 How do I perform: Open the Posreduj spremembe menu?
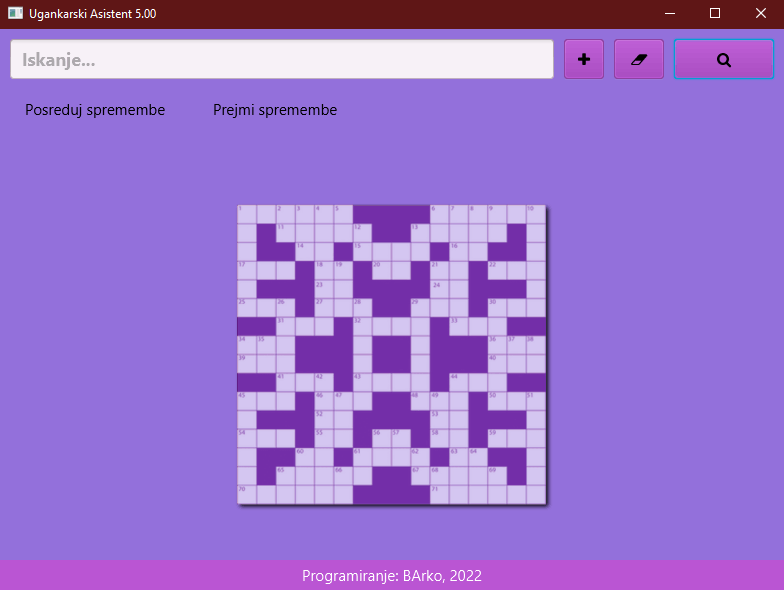pyautogui.click(x=95, y=110)
